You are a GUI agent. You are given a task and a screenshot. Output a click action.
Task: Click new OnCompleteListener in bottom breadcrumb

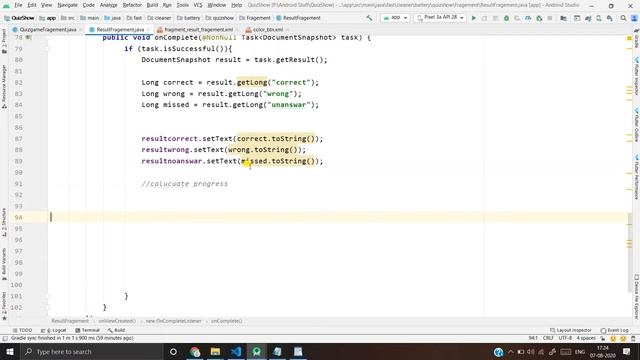click(173, 321)
